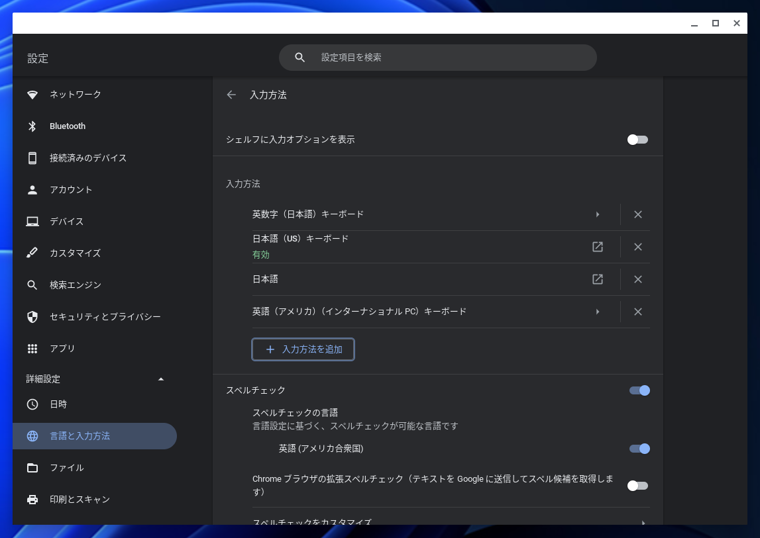Maximize the settings window
The height and width of the screenshot is (538, 760).
point(715,23)
